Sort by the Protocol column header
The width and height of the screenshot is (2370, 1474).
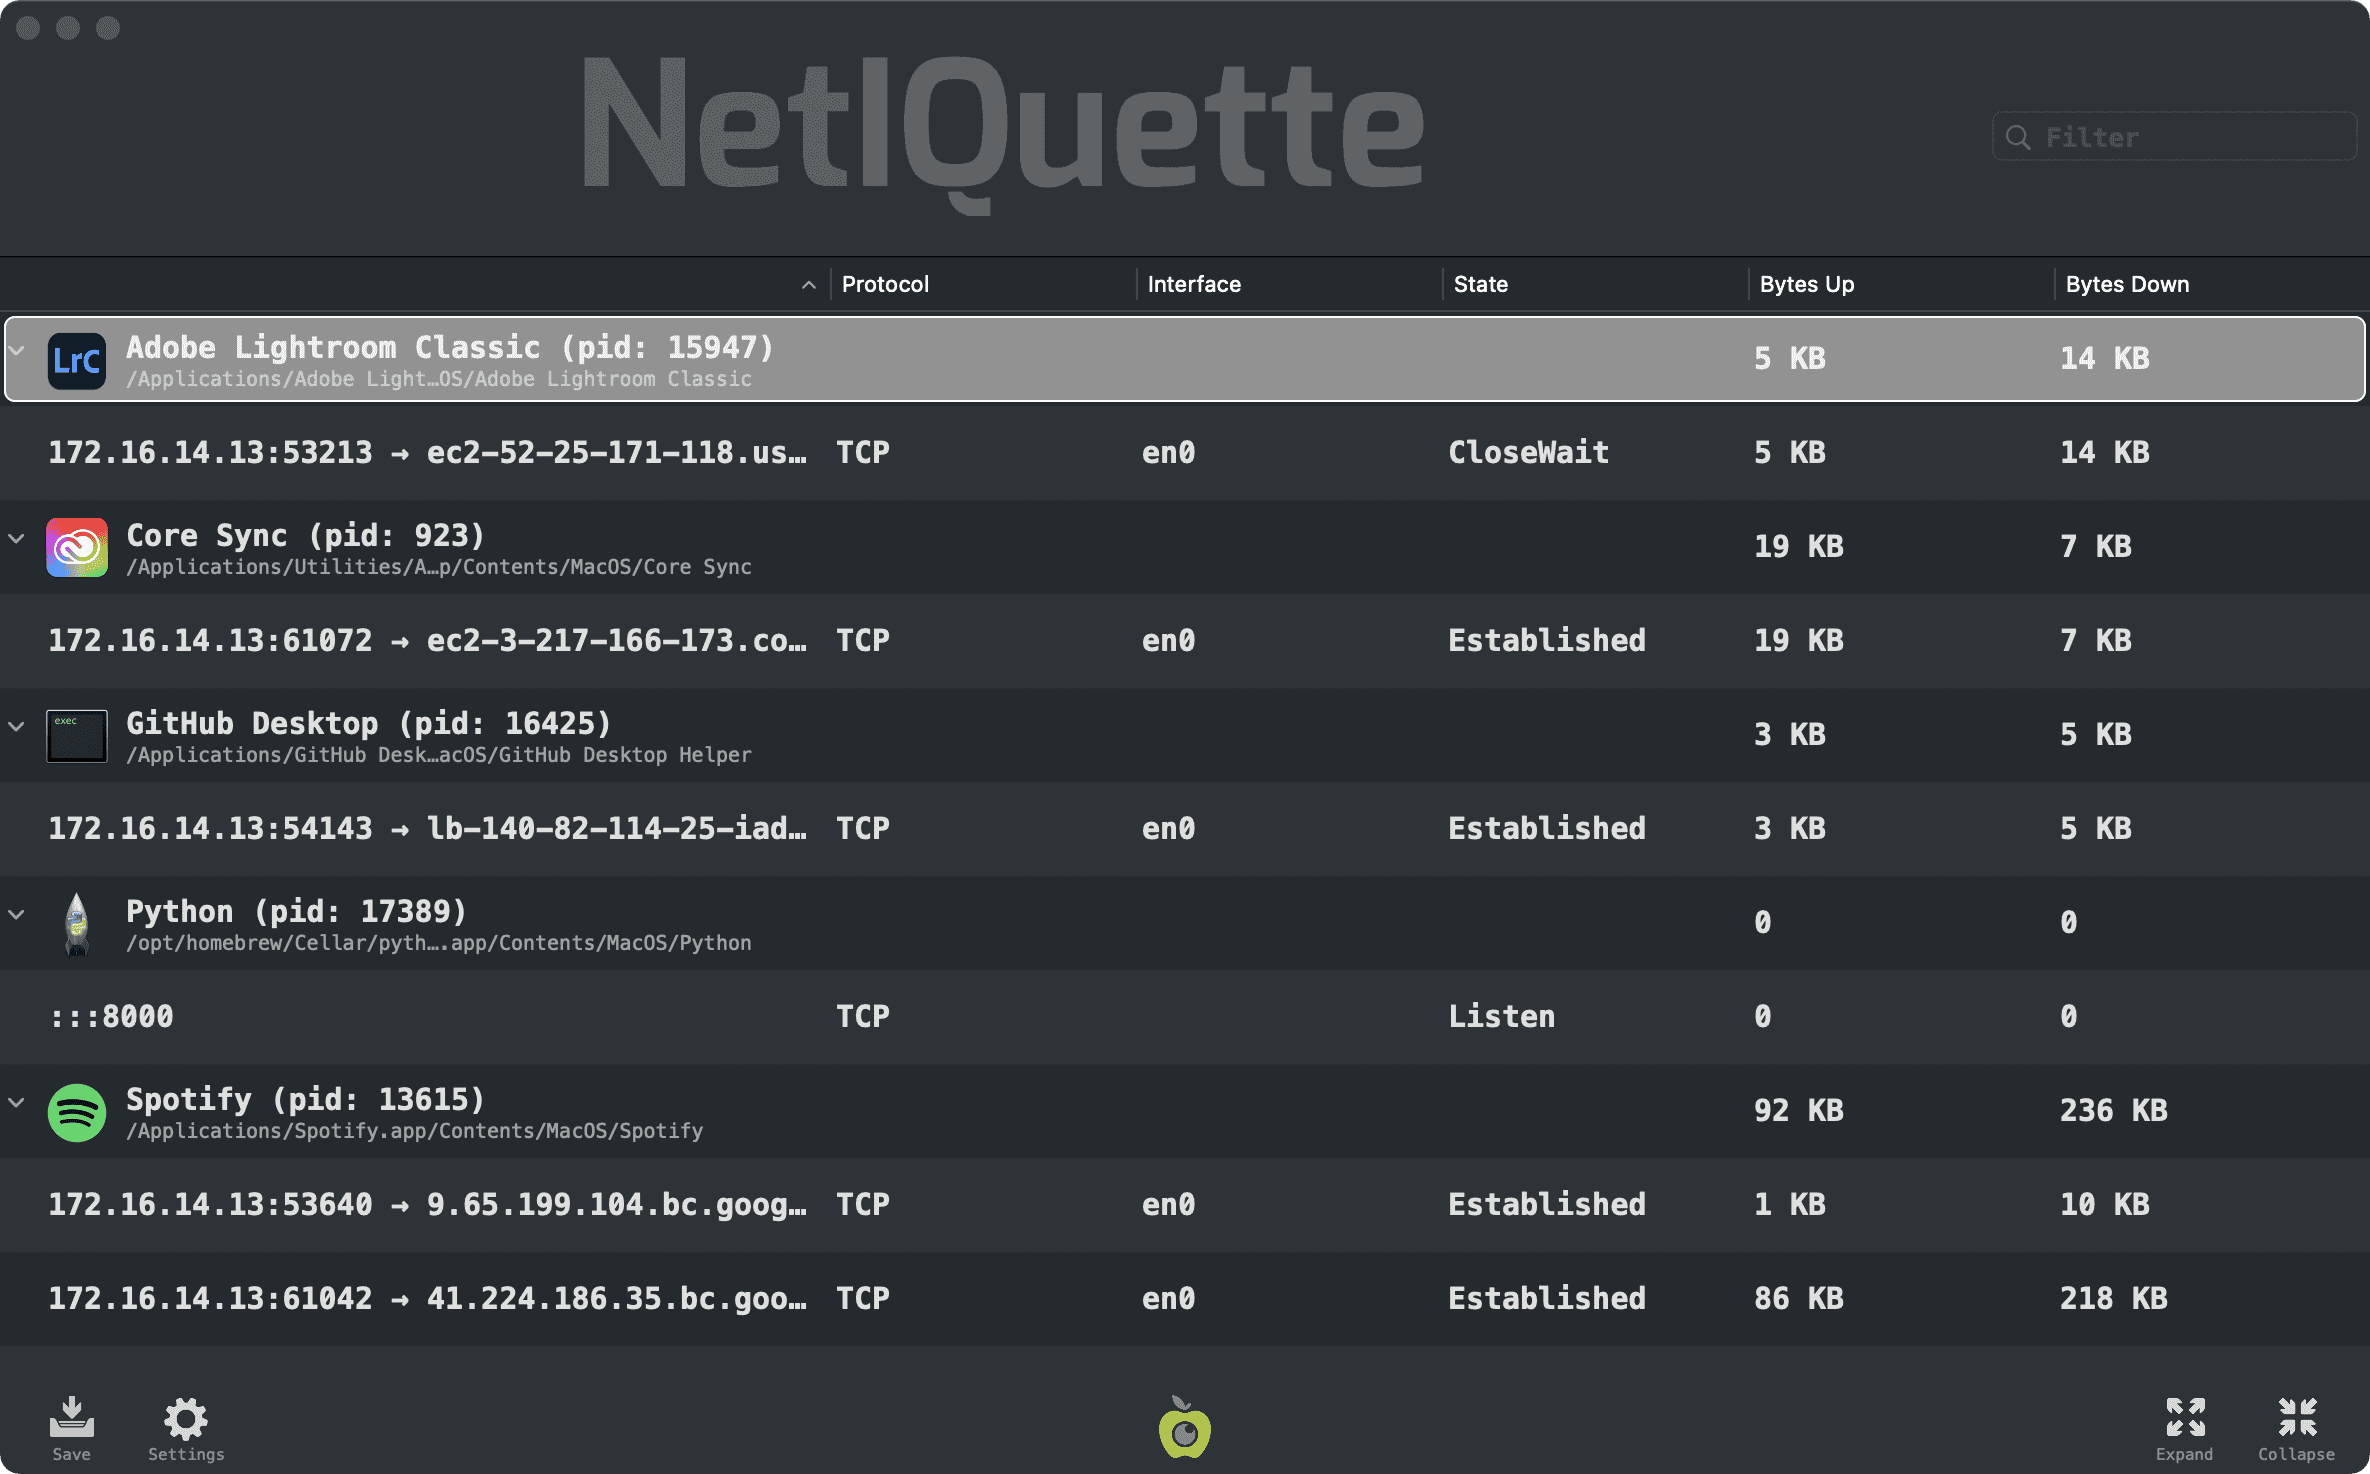[885, 284]
